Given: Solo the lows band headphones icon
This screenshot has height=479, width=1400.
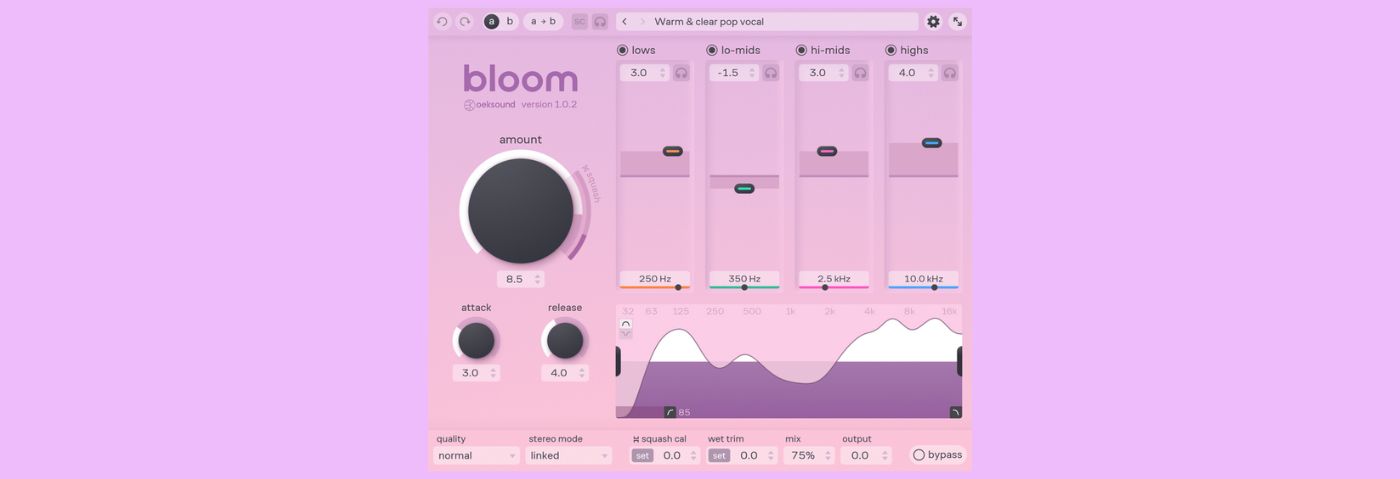Looking at the screenshot, I should click(x=681, y=73).
